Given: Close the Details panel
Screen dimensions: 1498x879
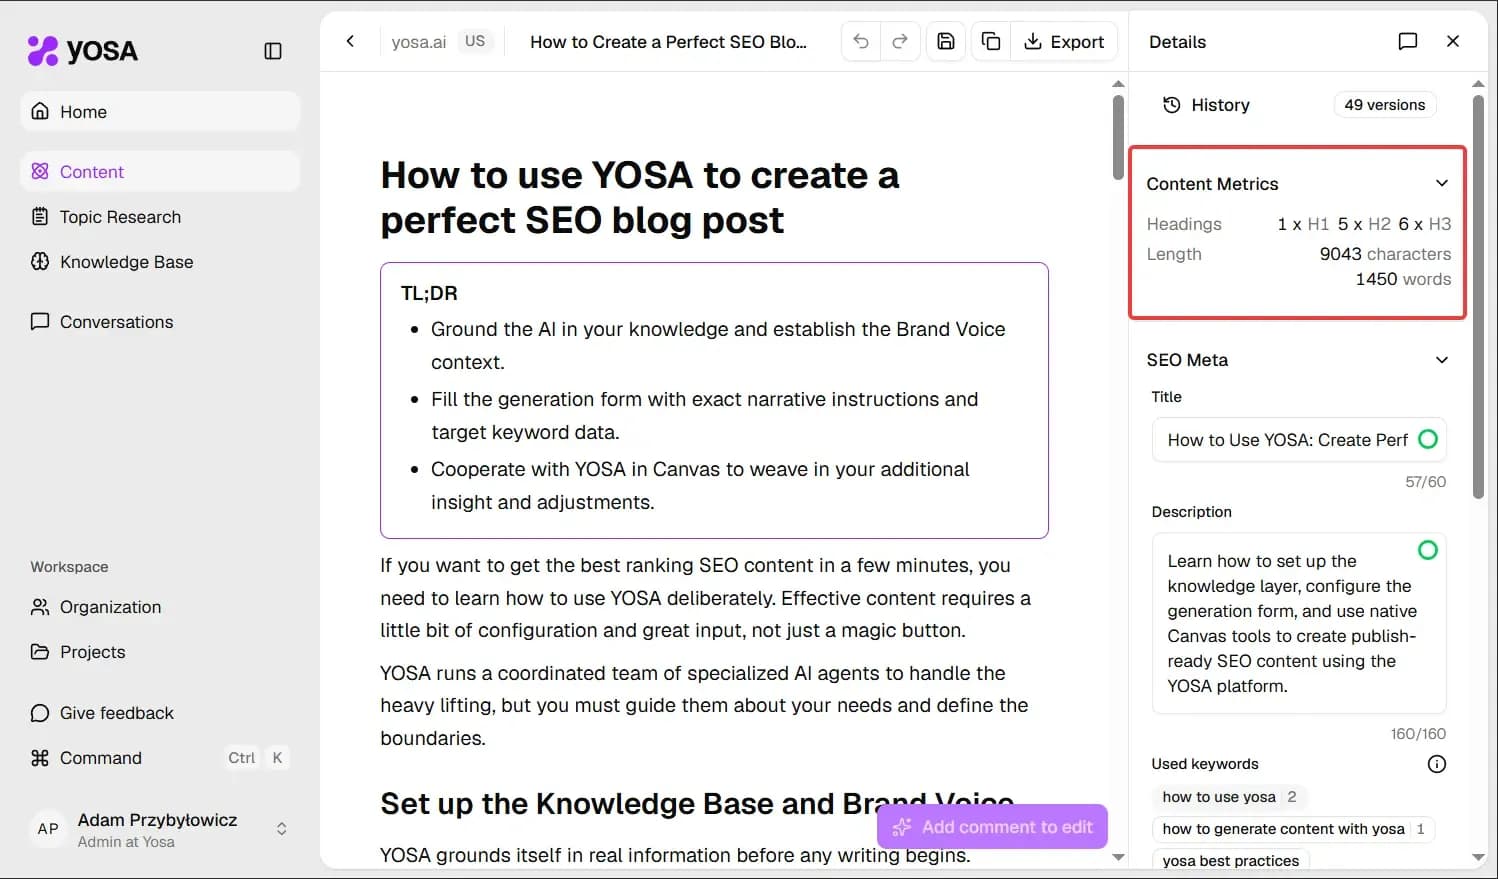Looking at the screenshot, I should [x=1453, y=41].
